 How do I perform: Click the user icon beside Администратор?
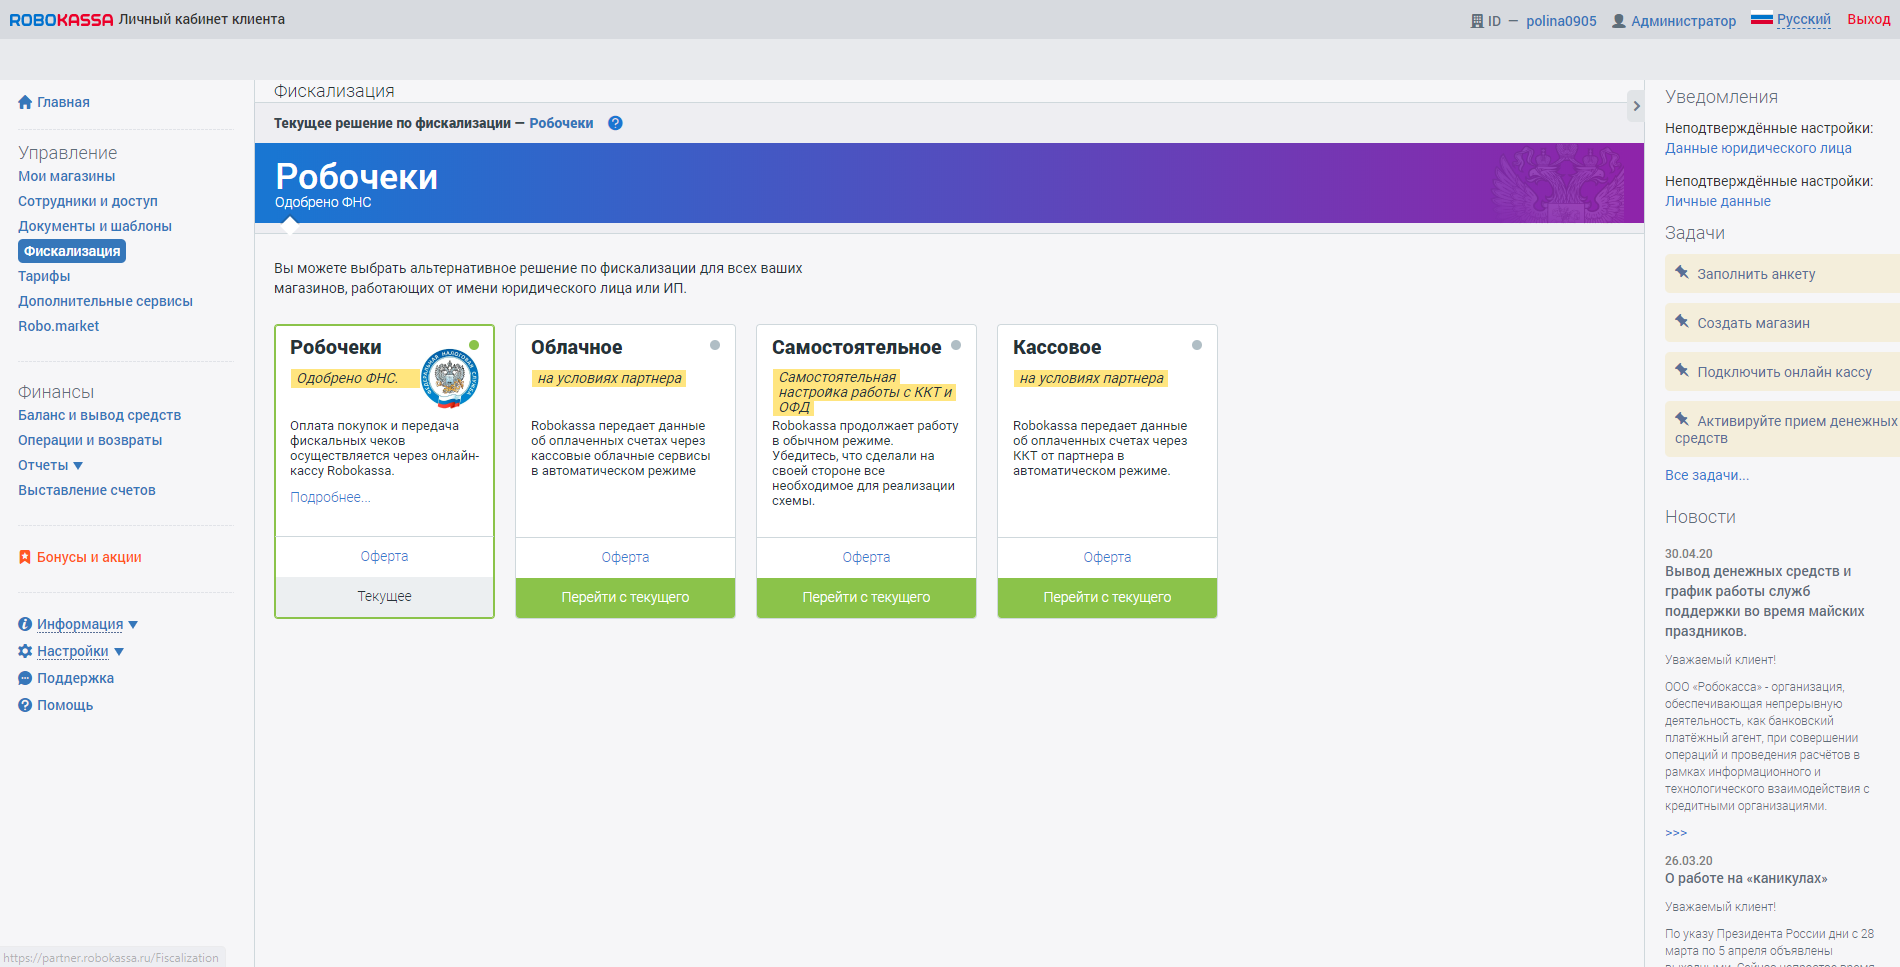coord(1619,21)
